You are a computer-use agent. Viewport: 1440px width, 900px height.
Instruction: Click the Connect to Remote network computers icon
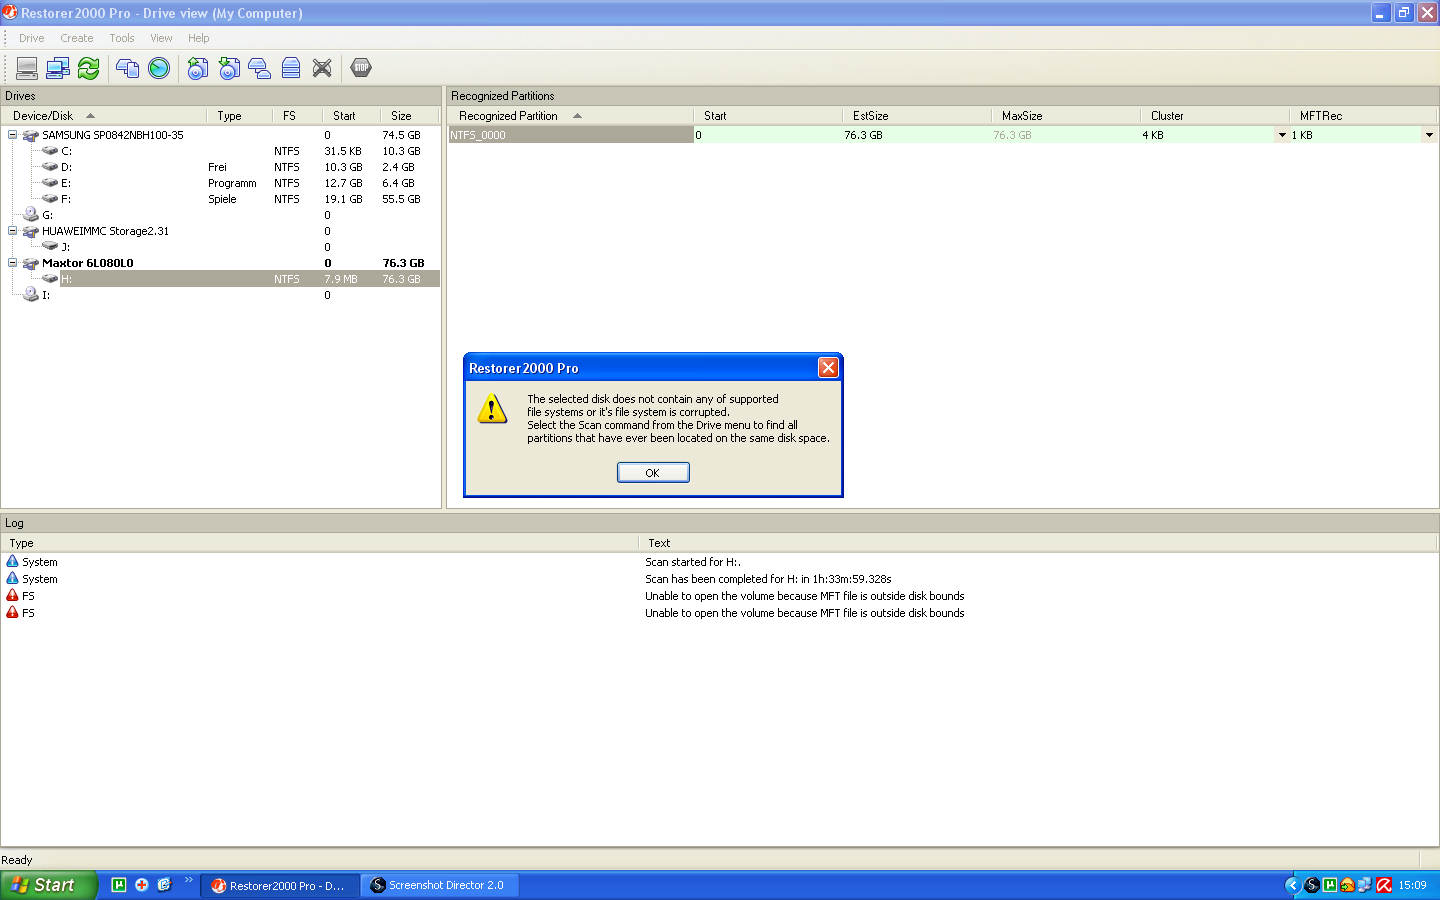58,68
